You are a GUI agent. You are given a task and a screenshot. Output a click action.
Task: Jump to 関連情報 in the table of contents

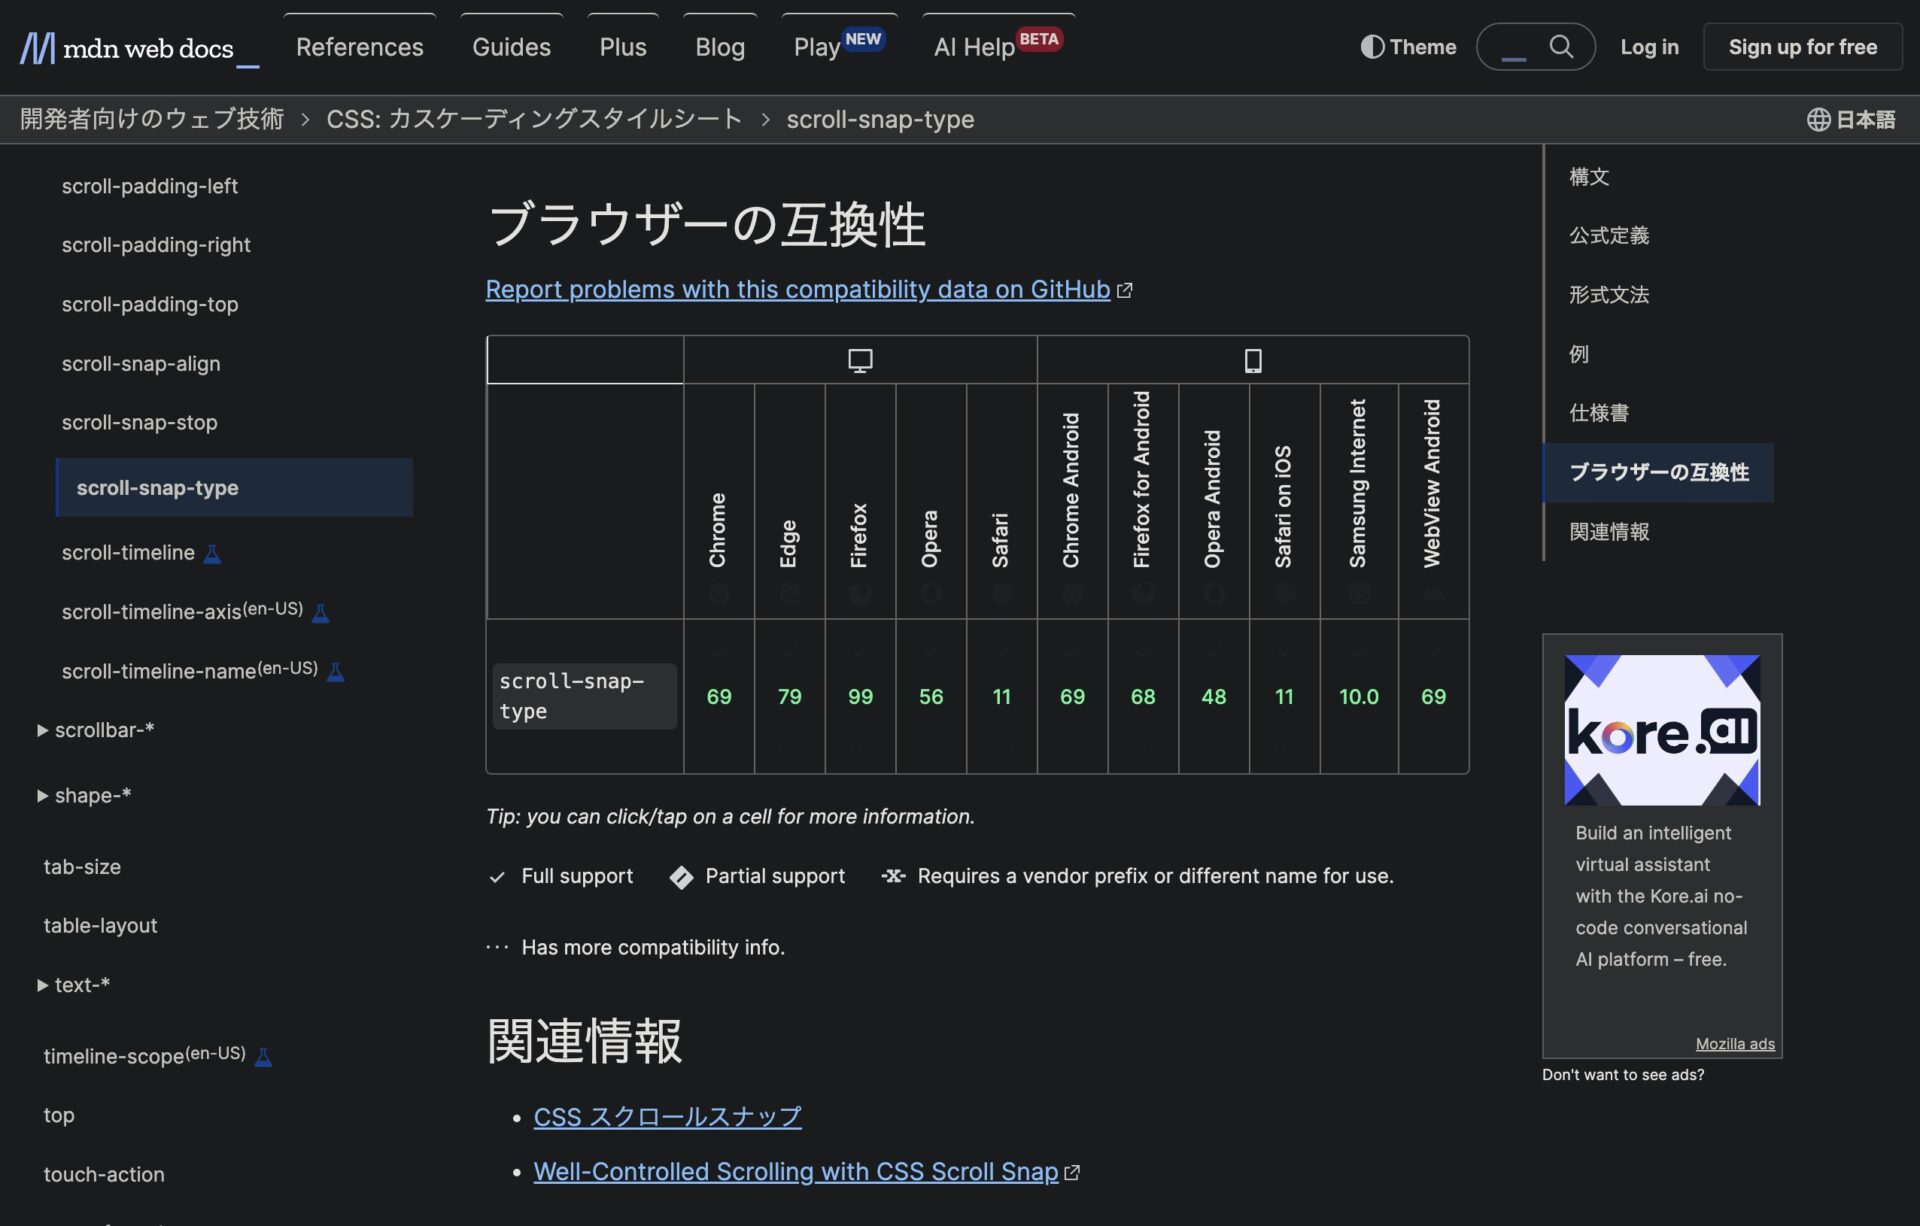[1609, 532]
